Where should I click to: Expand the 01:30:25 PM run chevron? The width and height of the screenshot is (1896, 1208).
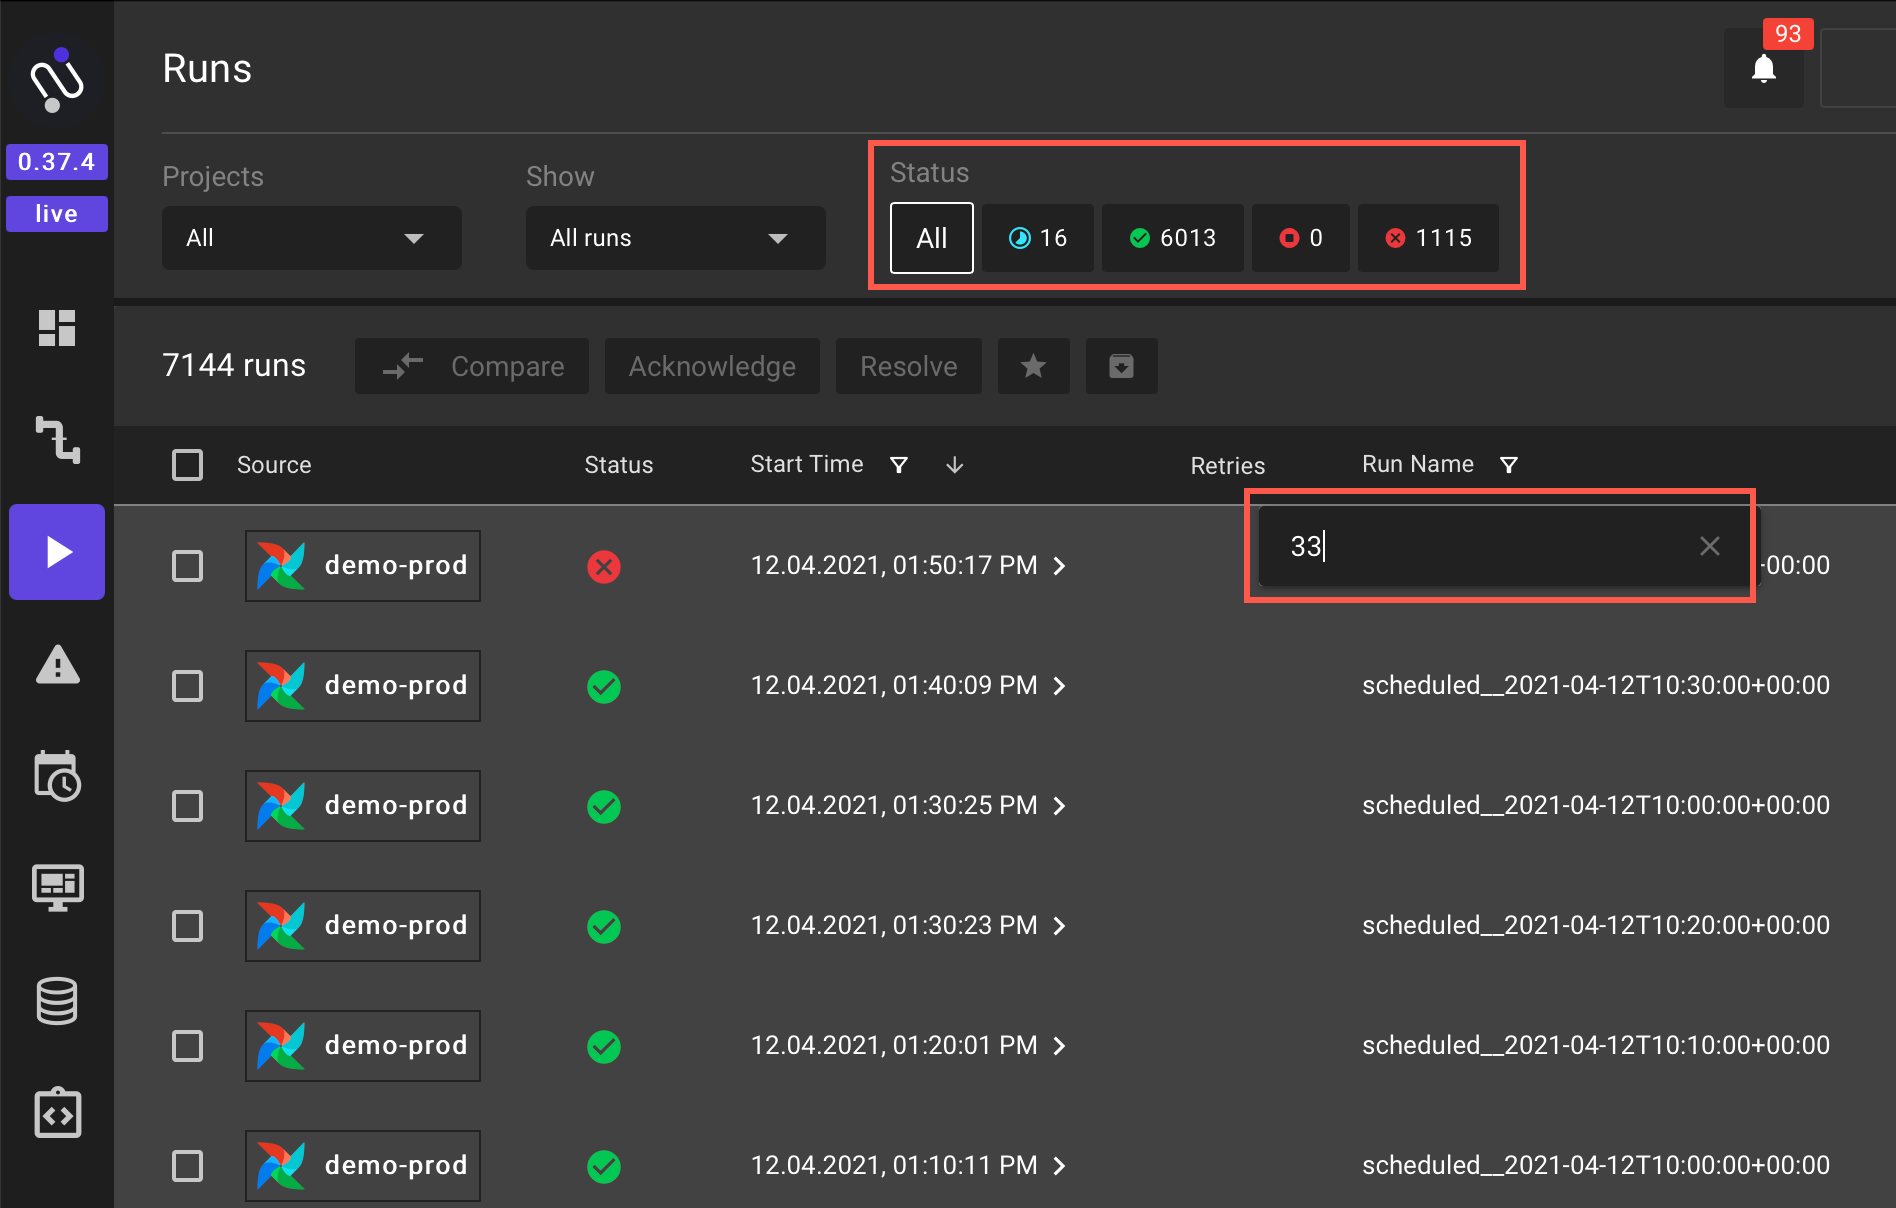(x=1060, y=806)
